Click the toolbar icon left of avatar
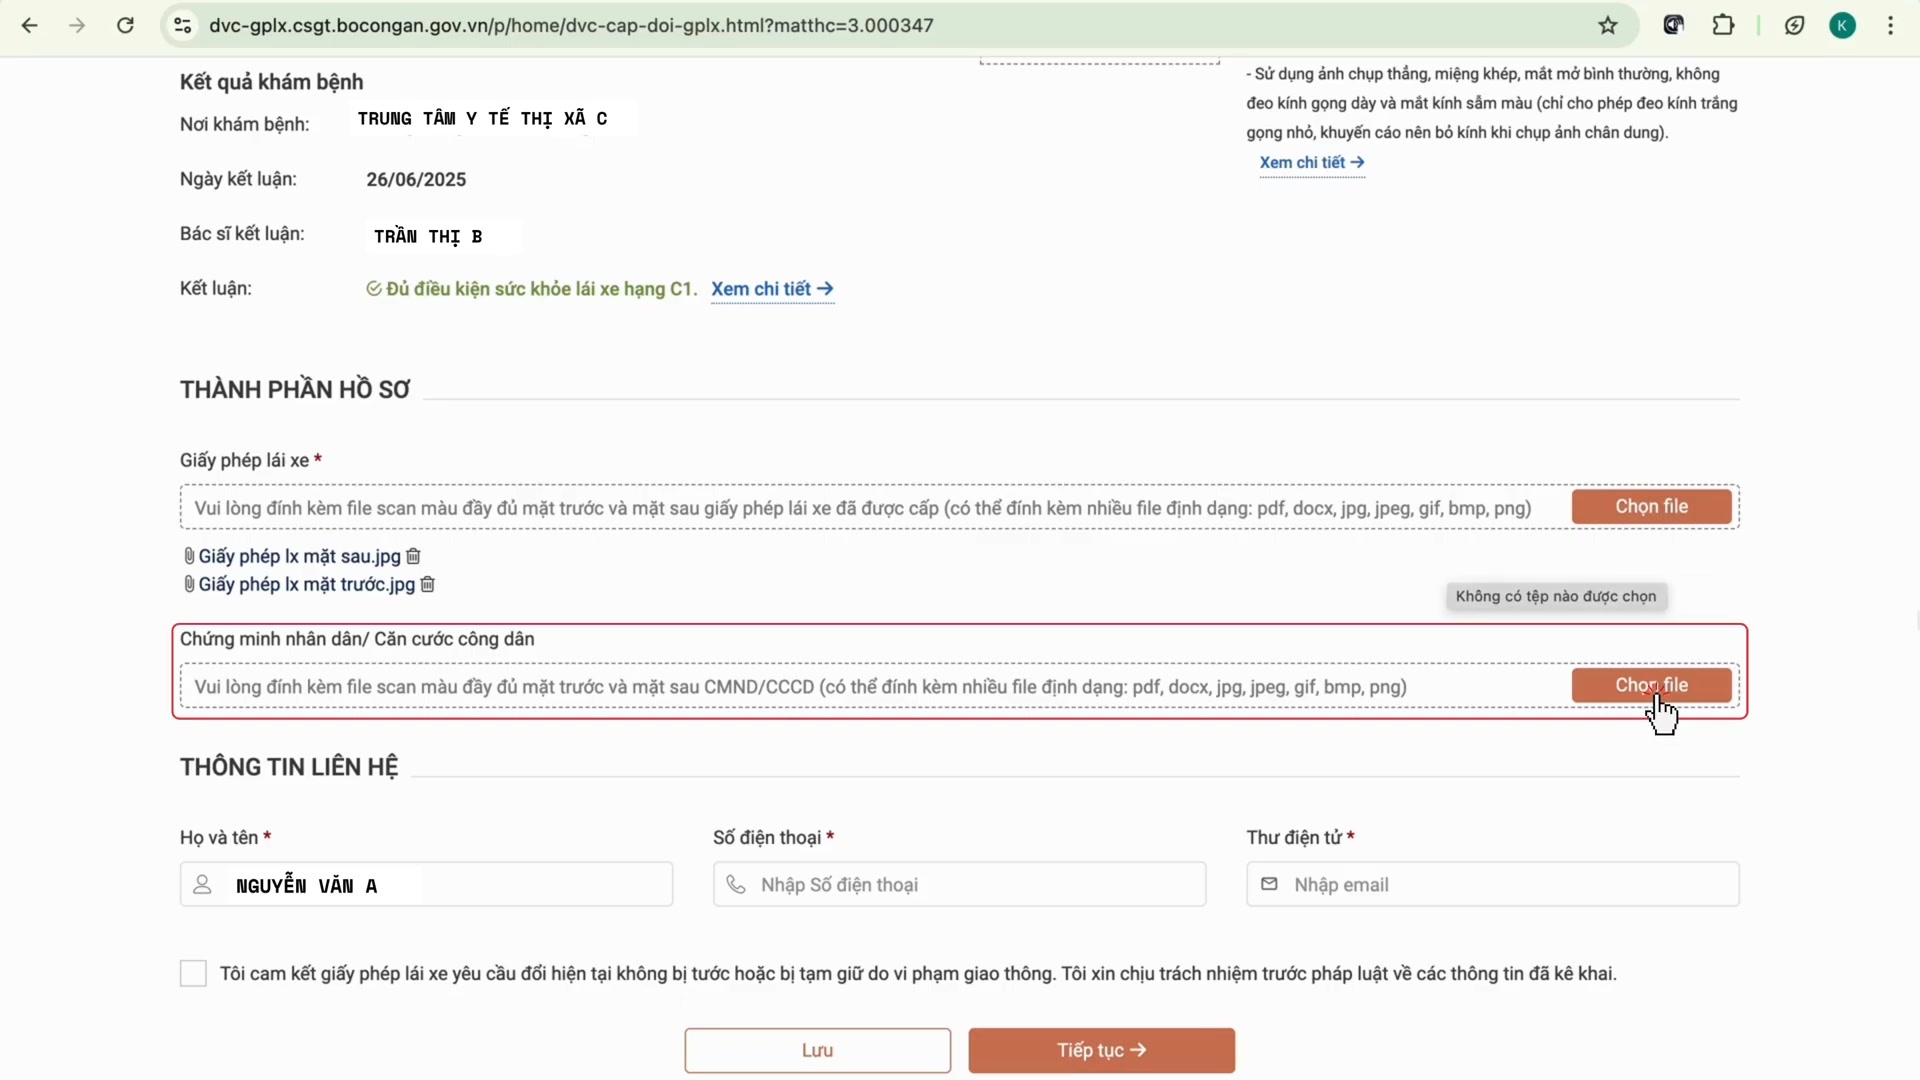Image resolution: width=1920 pixels, height=1080 pixels. point(1795,26)
